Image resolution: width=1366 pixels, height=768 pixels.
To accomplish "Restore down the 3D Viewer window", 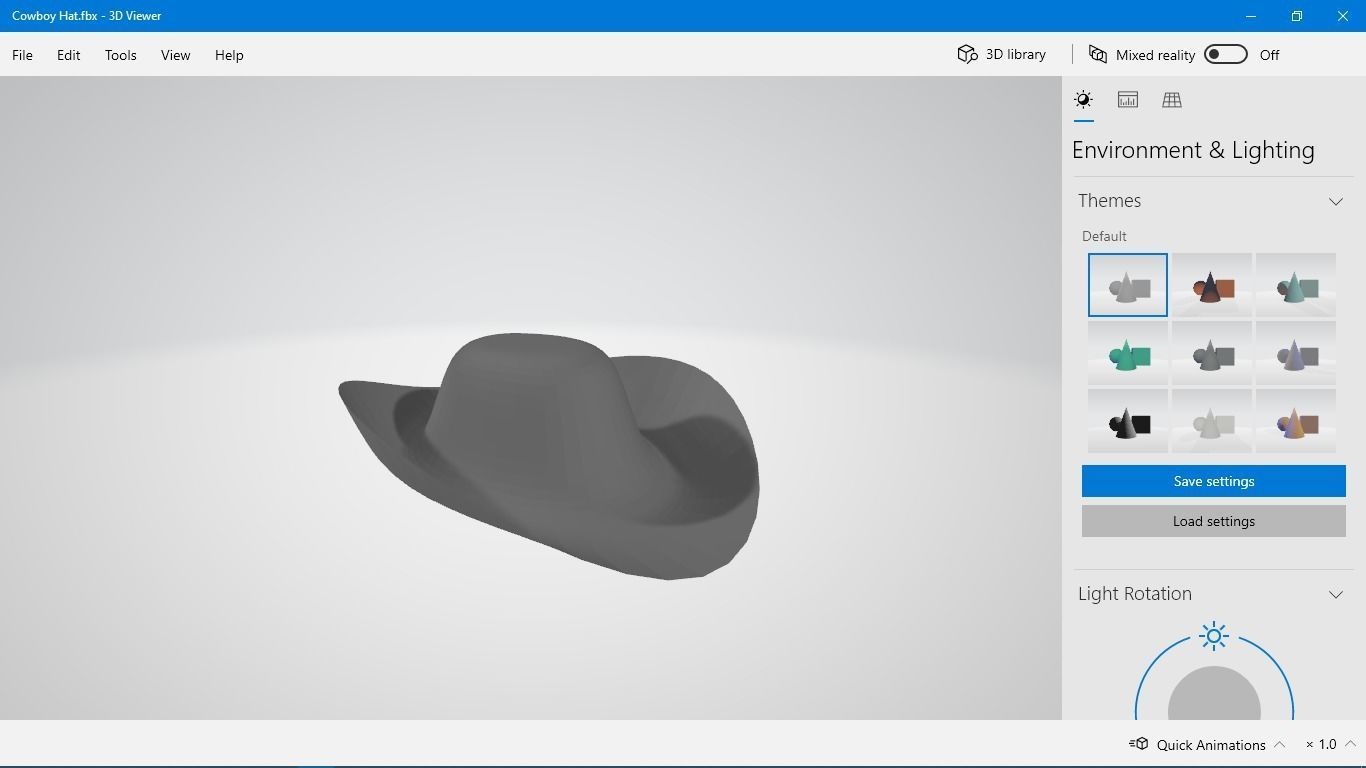I will (x=1297, y=16).
